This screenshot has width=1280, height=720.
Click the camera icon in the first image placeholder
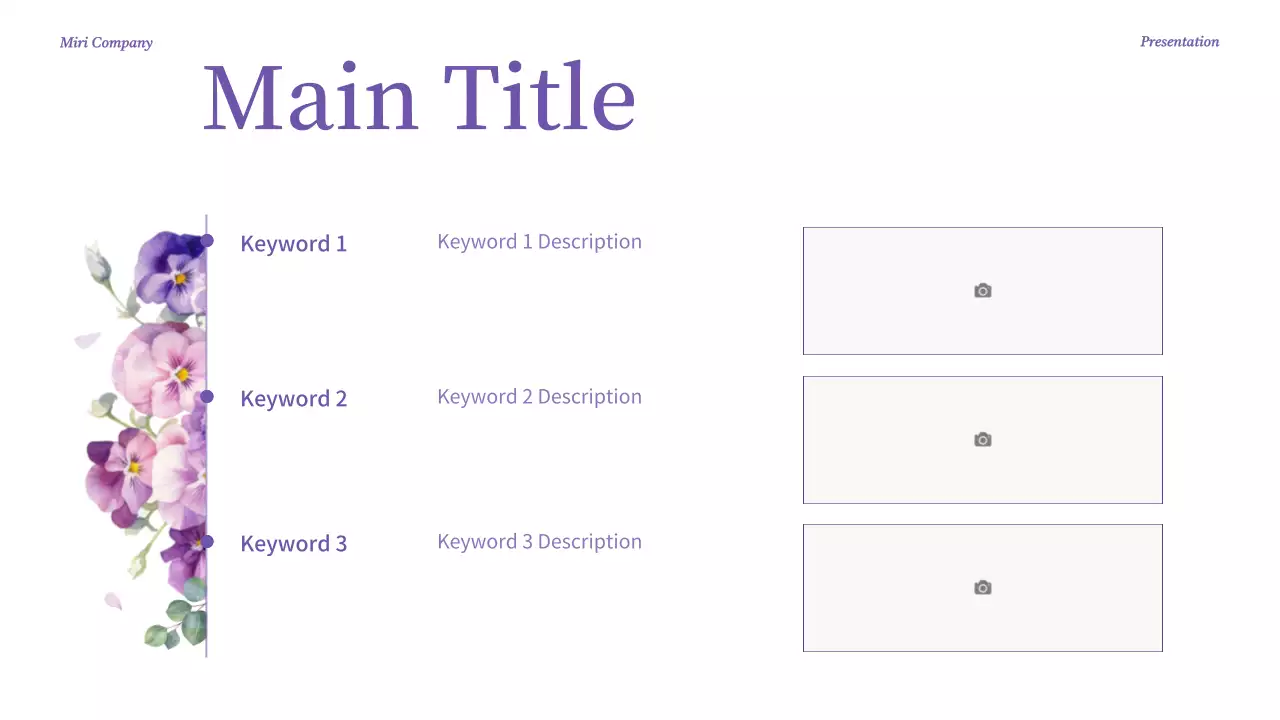pyautogui.click(x=983, y=291)
